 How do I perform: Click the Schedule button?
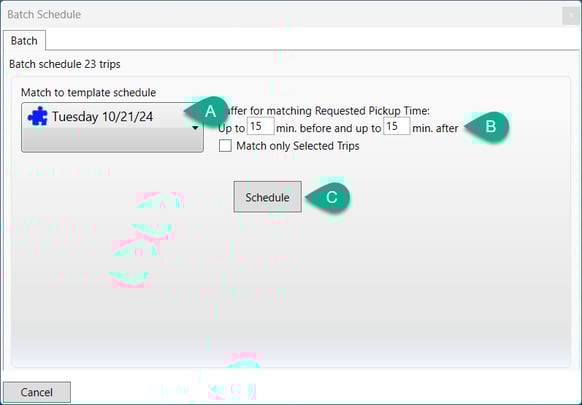click(x=268, y=197)
